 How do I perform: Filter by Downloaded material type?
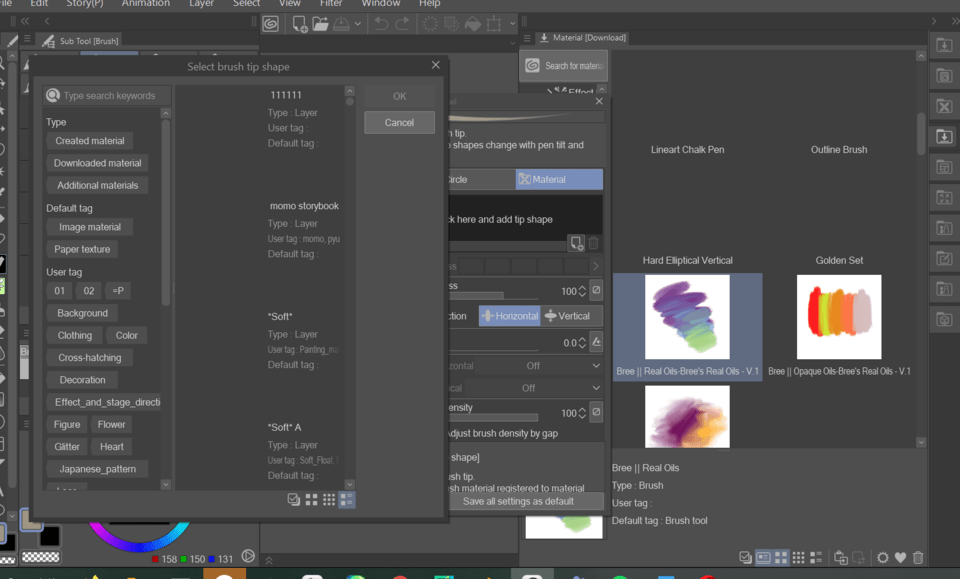click(x=97, y=163)
